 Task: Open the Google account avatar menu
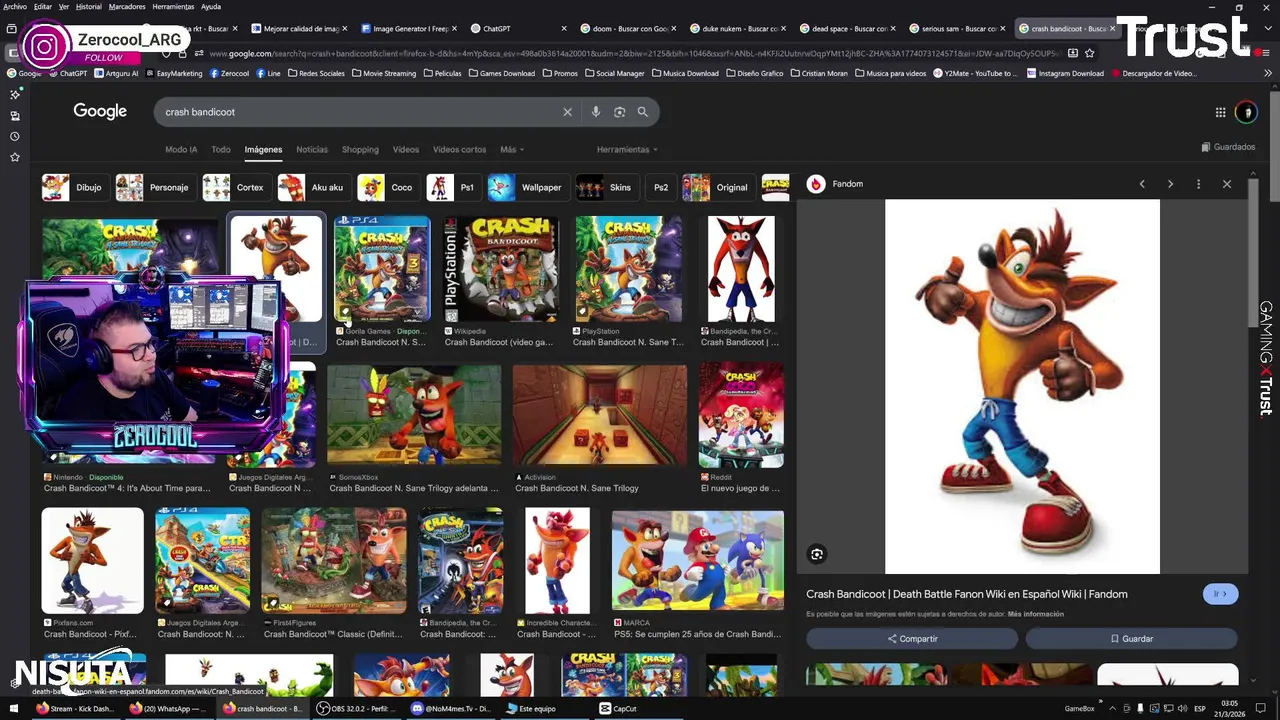coord(1246,113)
